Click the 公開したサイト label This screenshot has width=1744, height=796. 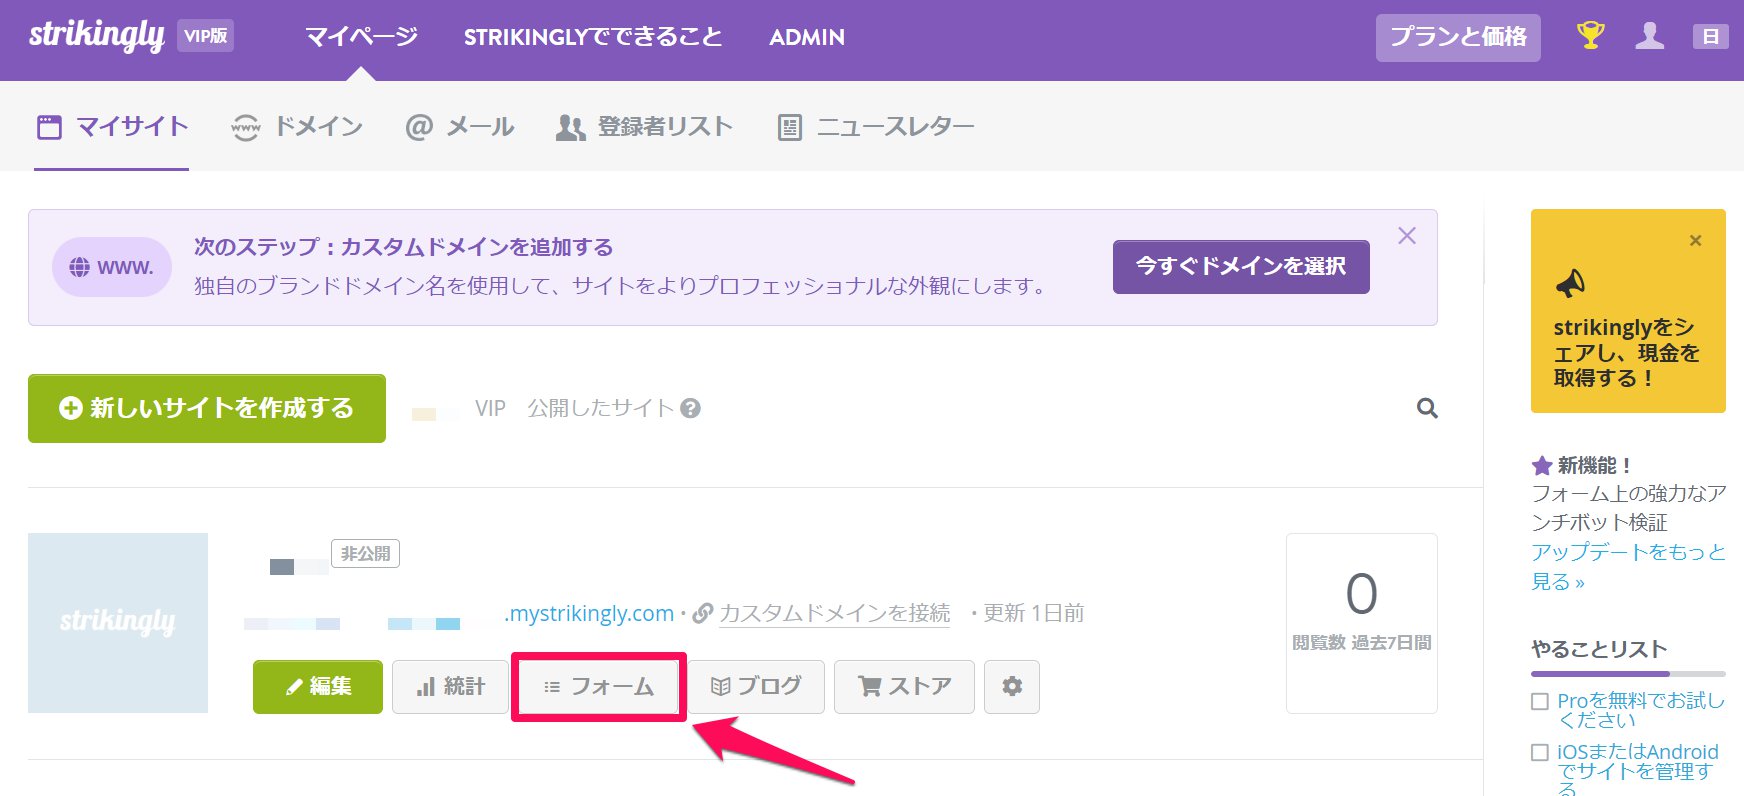click(601, 408)
